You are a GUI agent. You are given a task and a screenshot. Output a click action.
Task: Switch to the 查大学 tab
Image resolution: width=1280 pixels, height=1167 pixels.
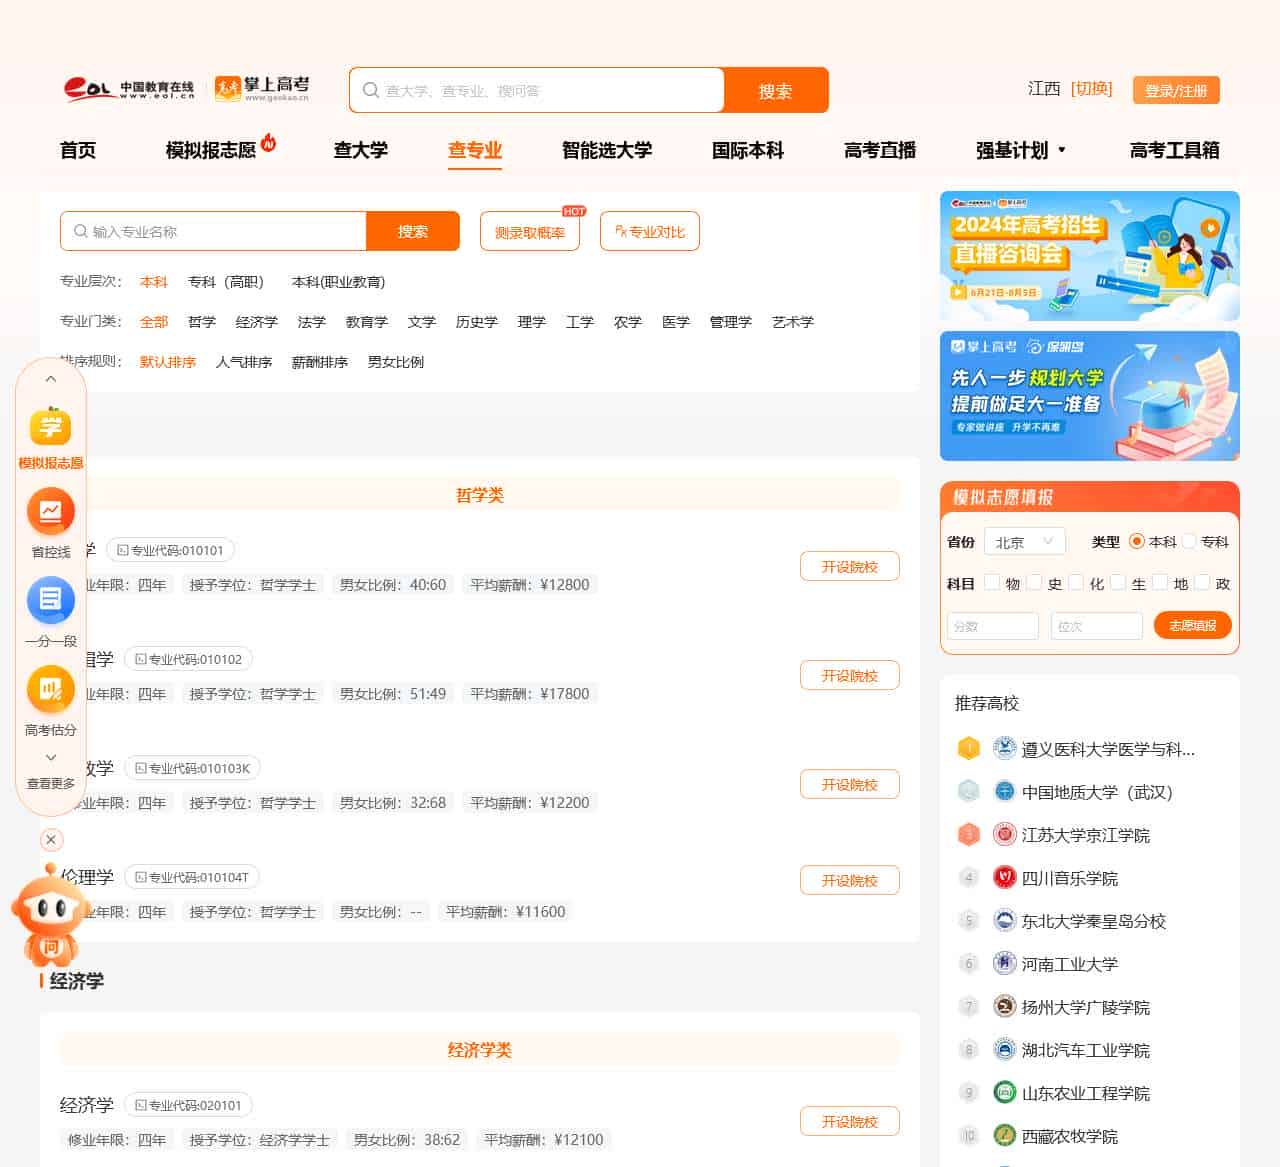point(361,150)
